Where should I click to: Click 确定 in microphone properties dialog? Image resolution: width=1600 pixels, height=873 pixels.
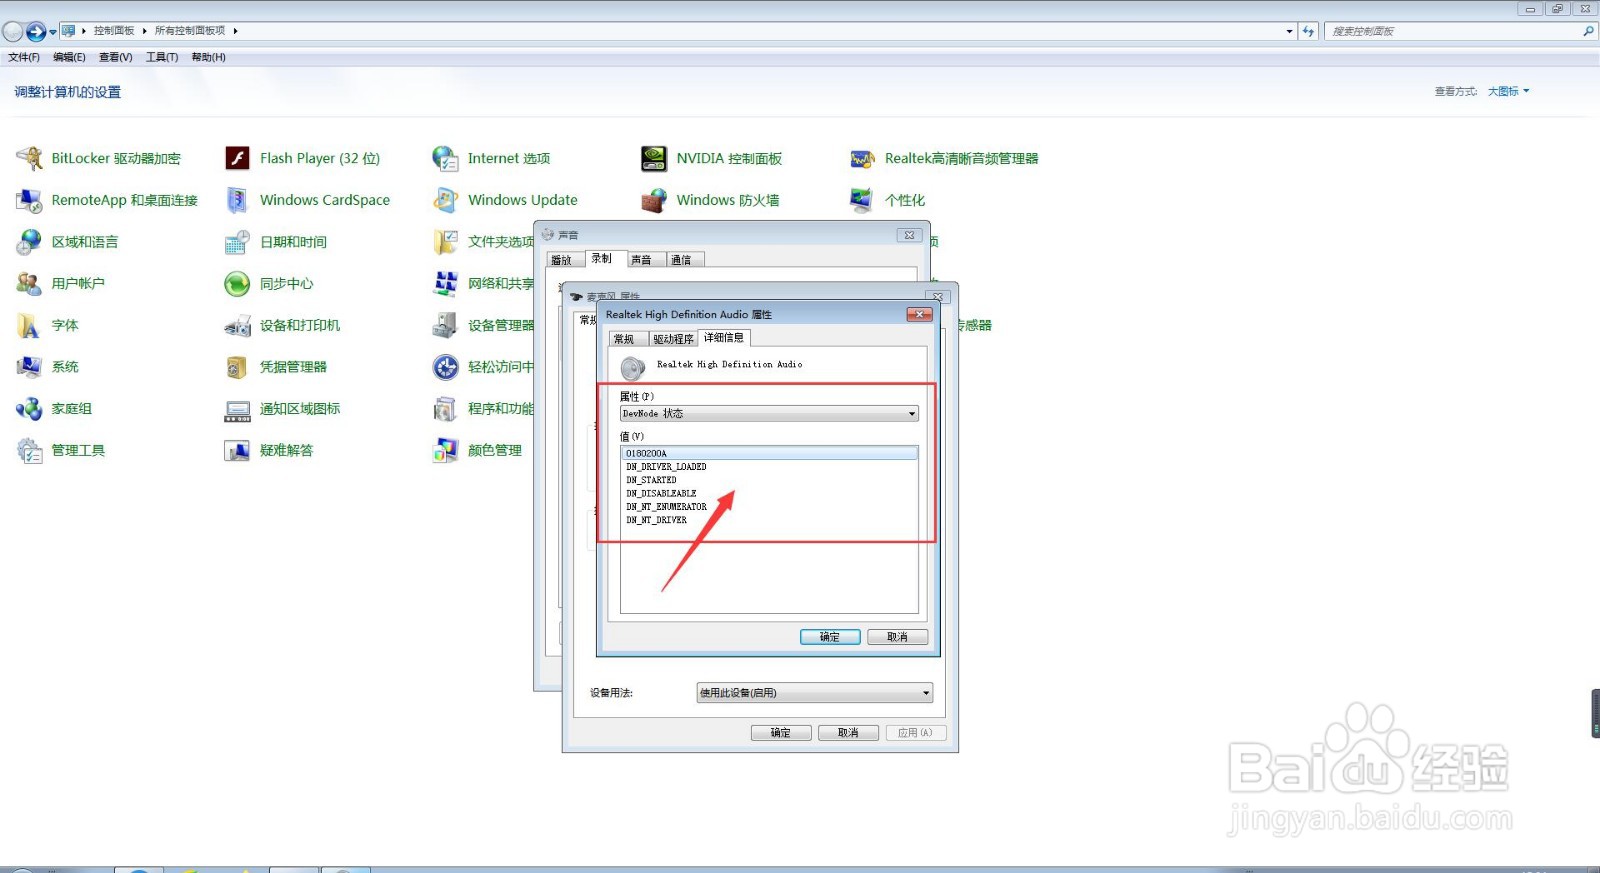point(781,733)
